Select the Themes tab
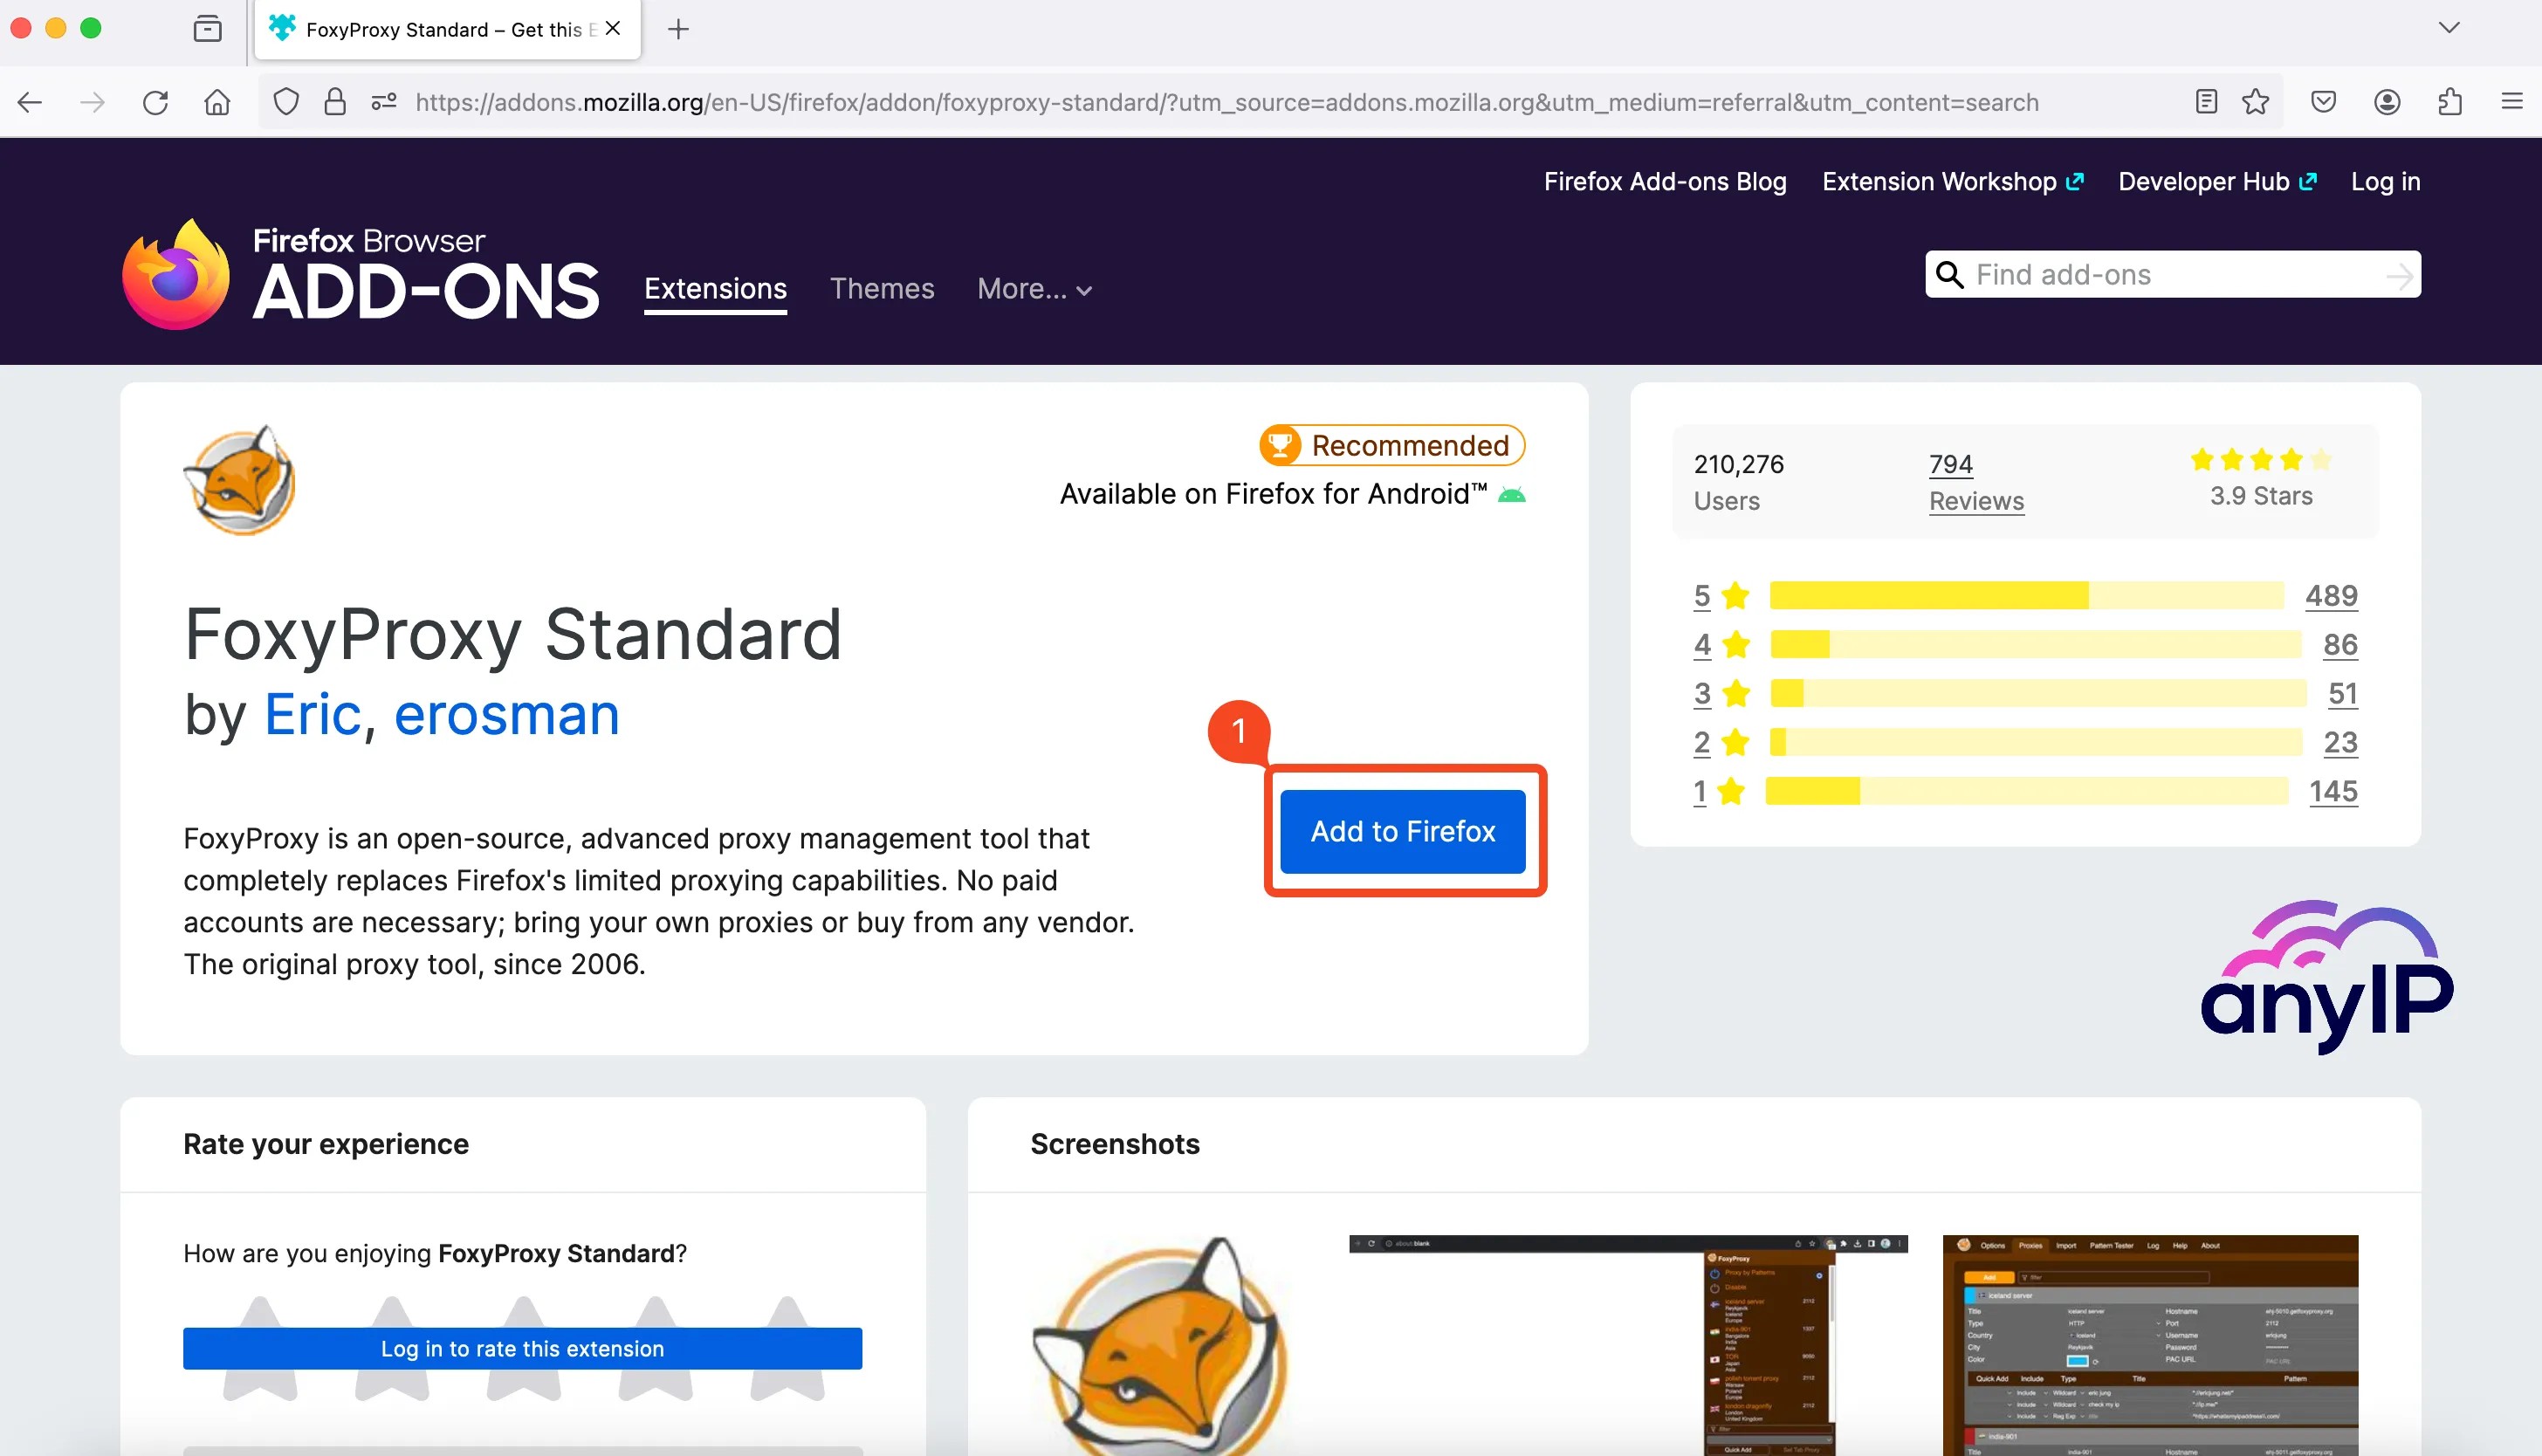 (x=882, y=290)
